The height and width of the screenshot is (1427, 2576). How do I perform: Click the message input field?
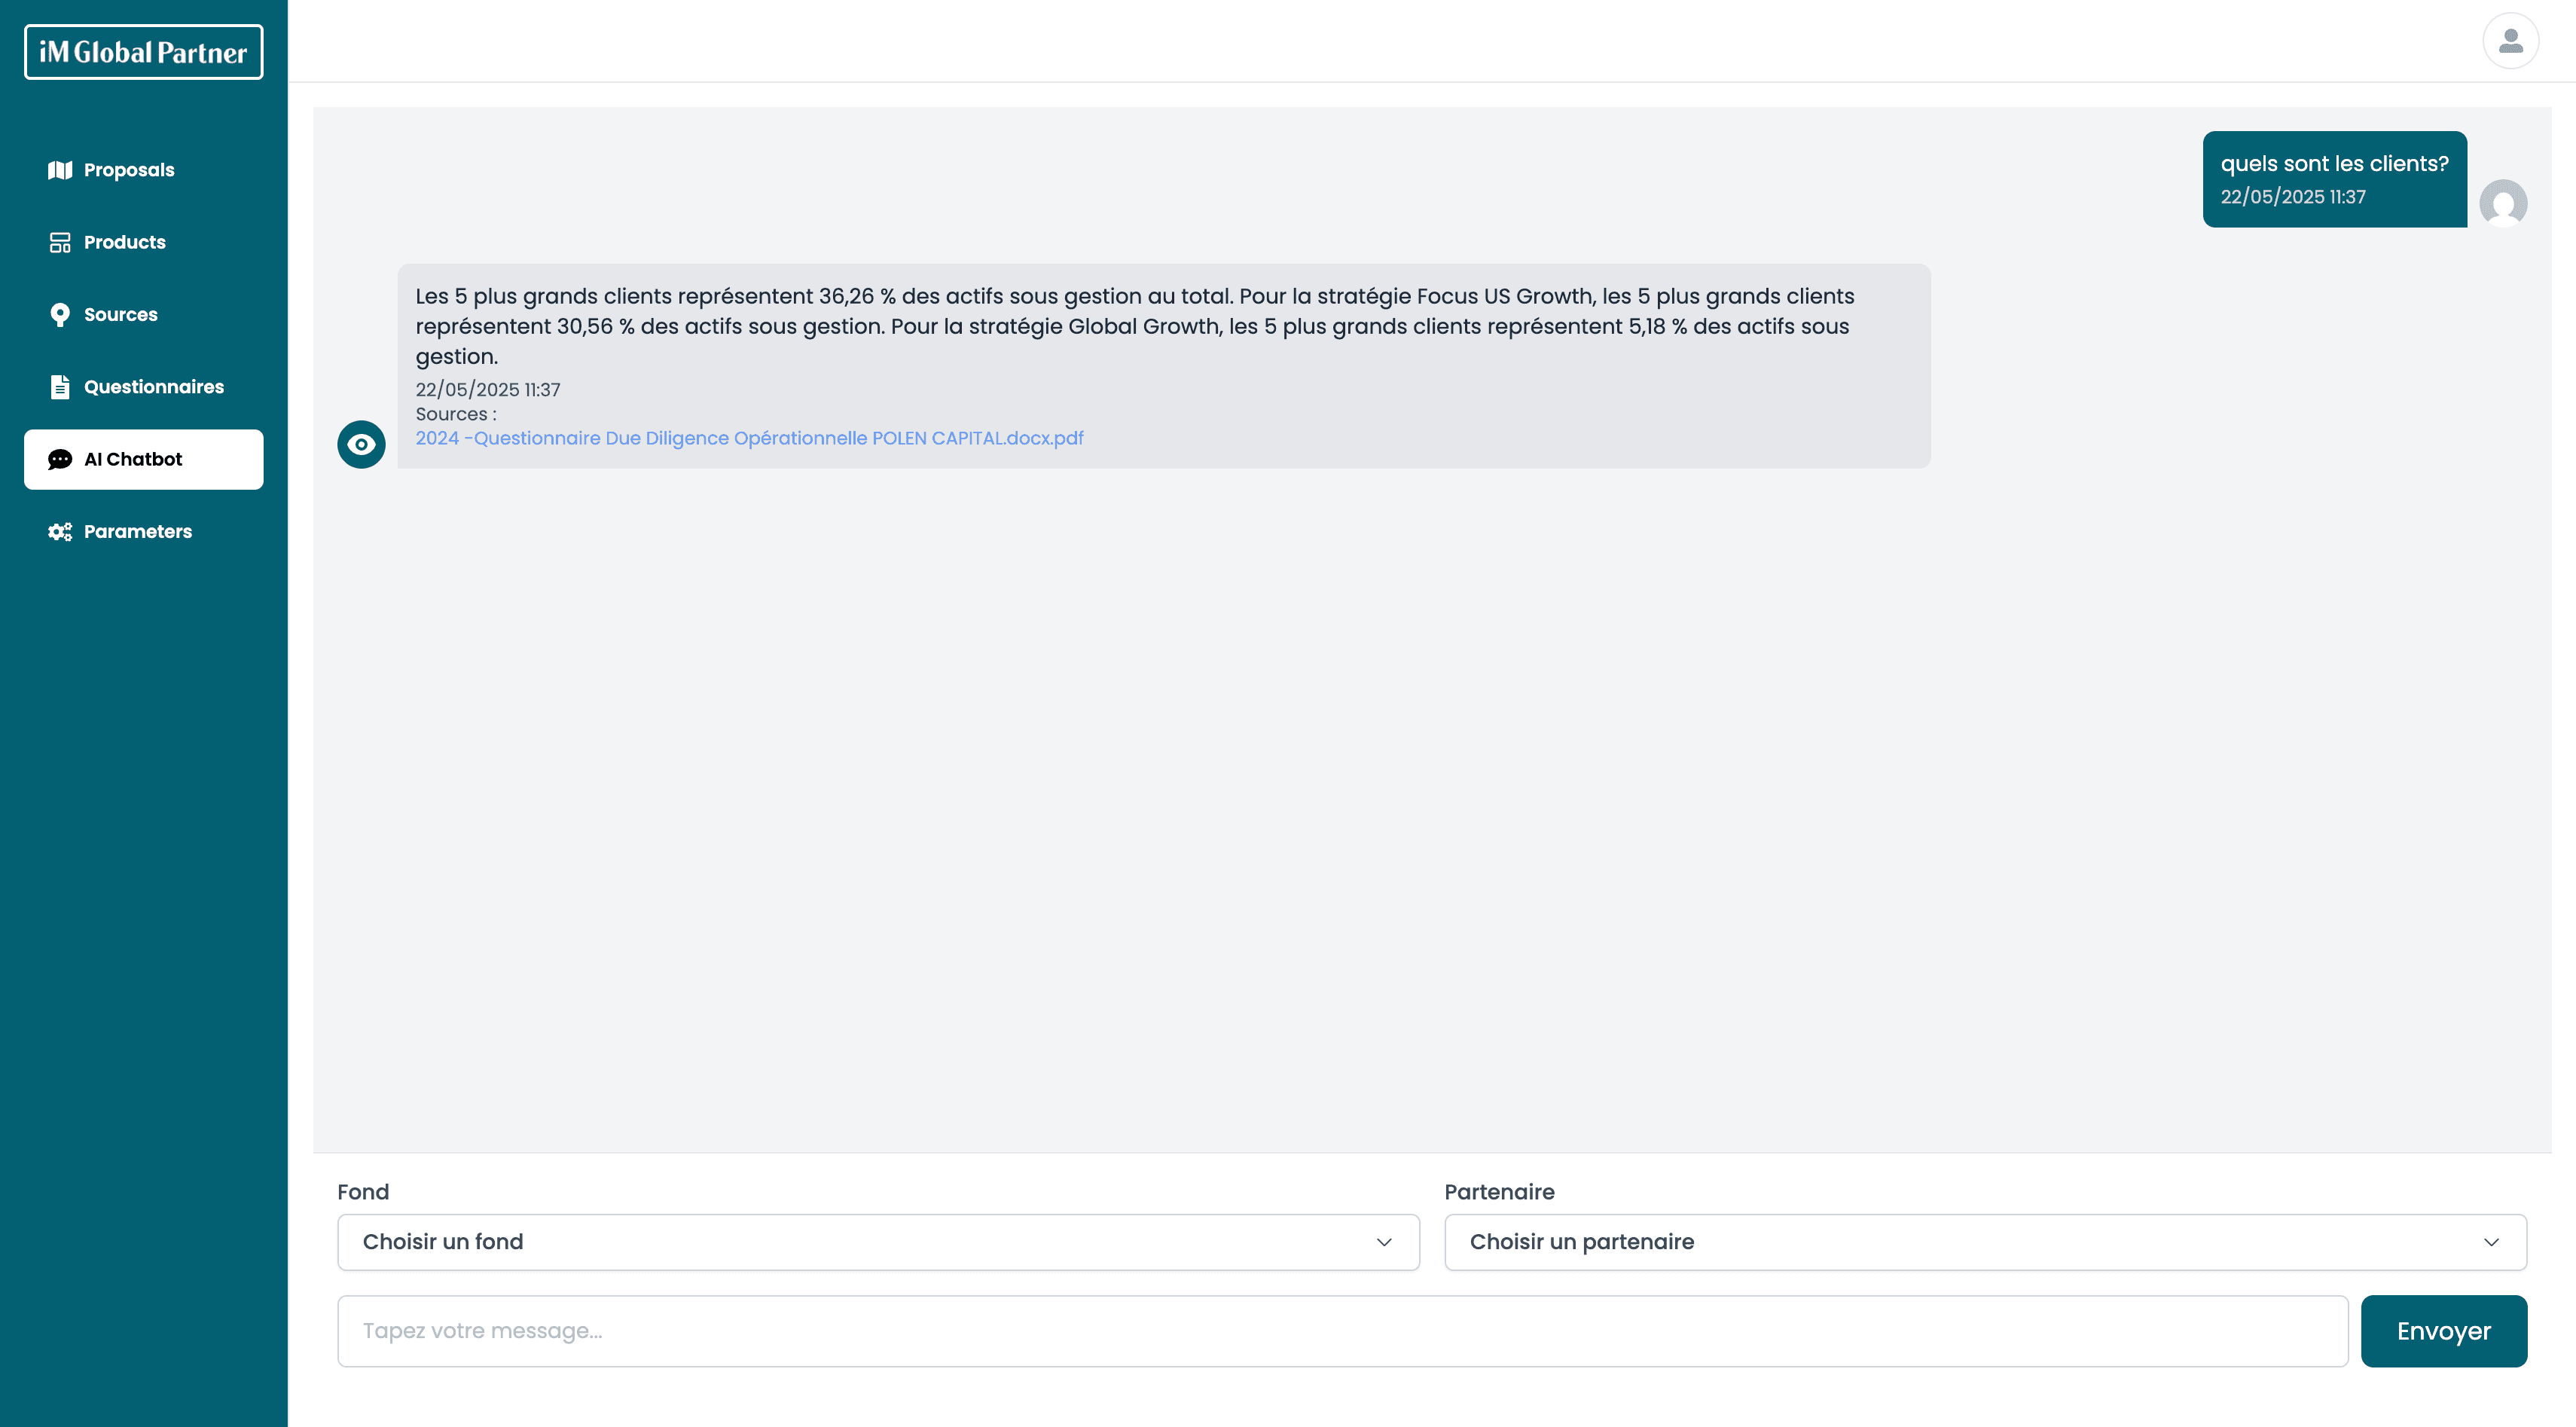pos(1342,1331)
